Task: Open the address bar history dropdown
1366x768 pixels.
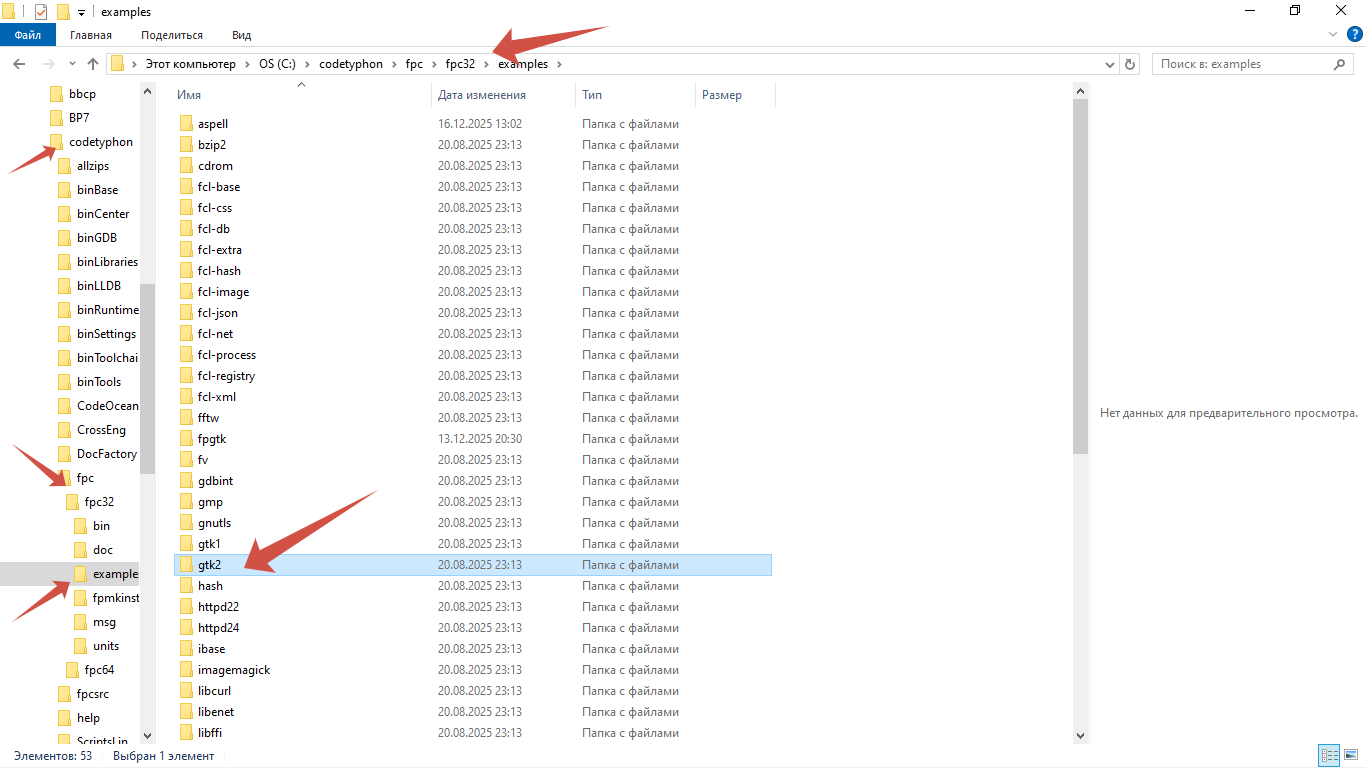Action: pos(1110,64)
